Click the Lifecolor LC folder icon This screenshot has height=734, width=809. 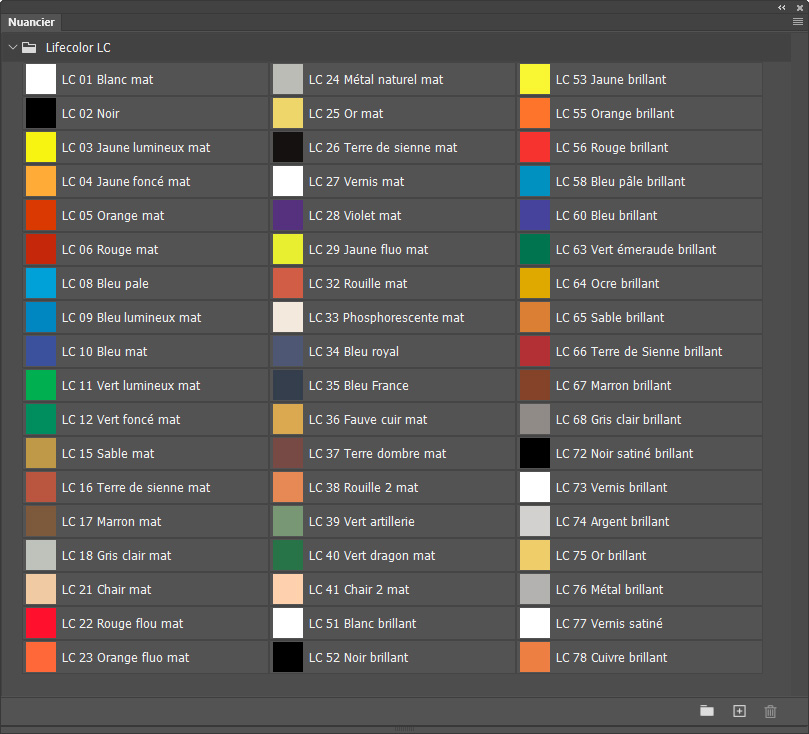click(29, 47)
